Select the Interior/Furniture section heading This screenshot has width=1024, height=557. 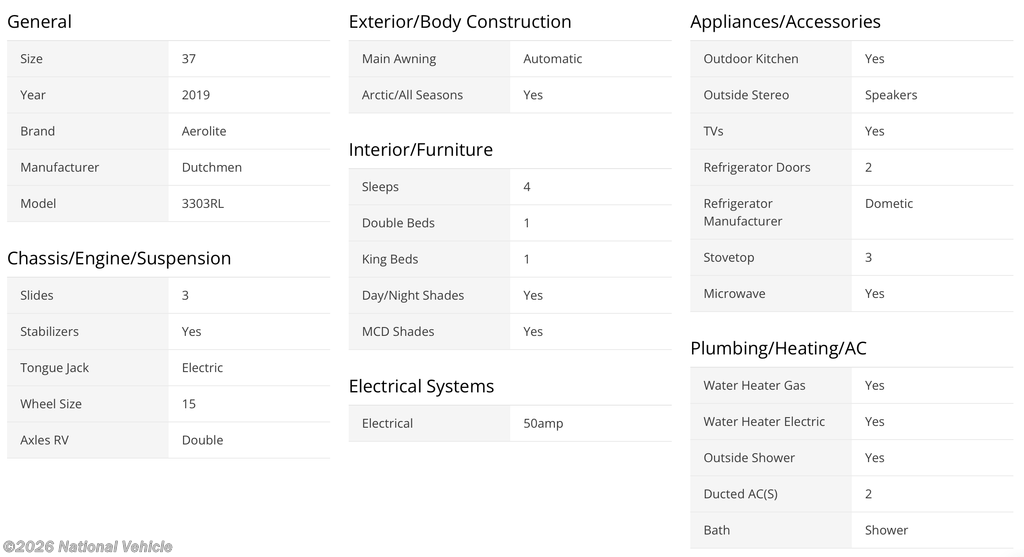tap(420, 150)
